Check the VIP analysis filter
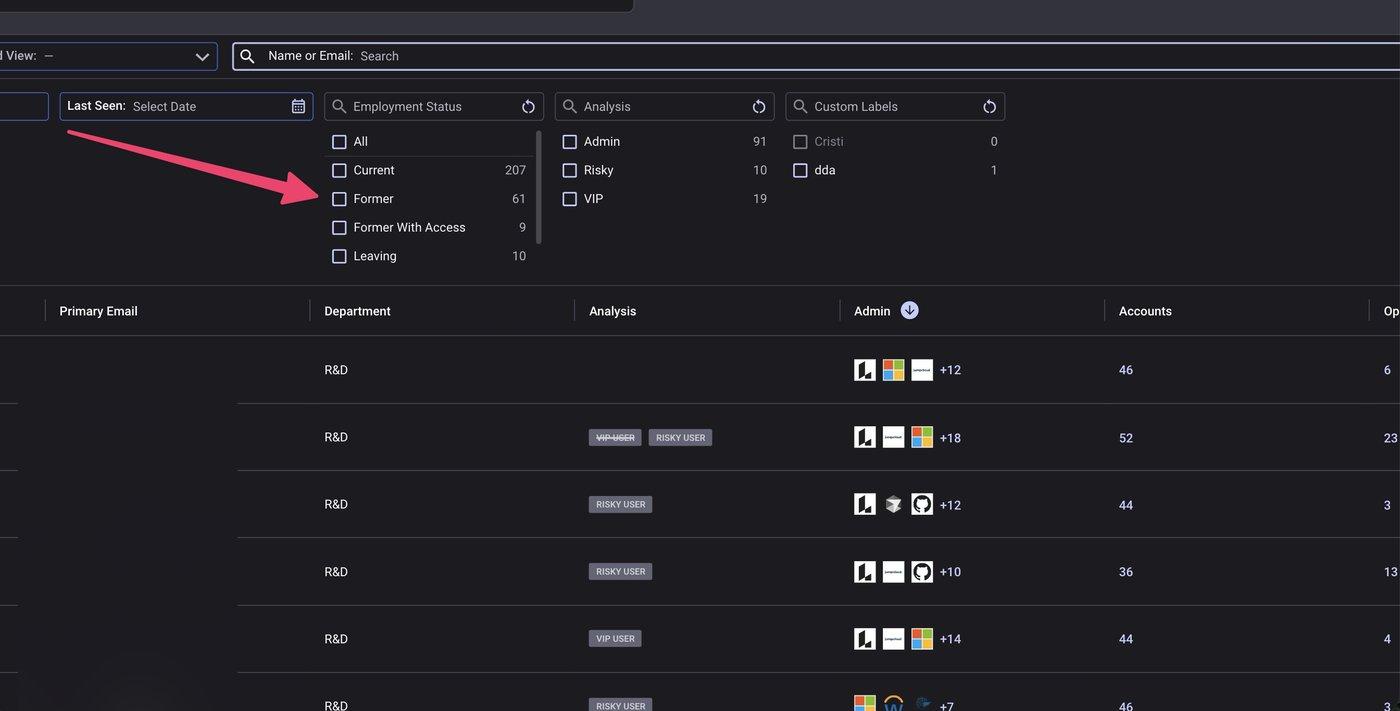 click(570, 199)
